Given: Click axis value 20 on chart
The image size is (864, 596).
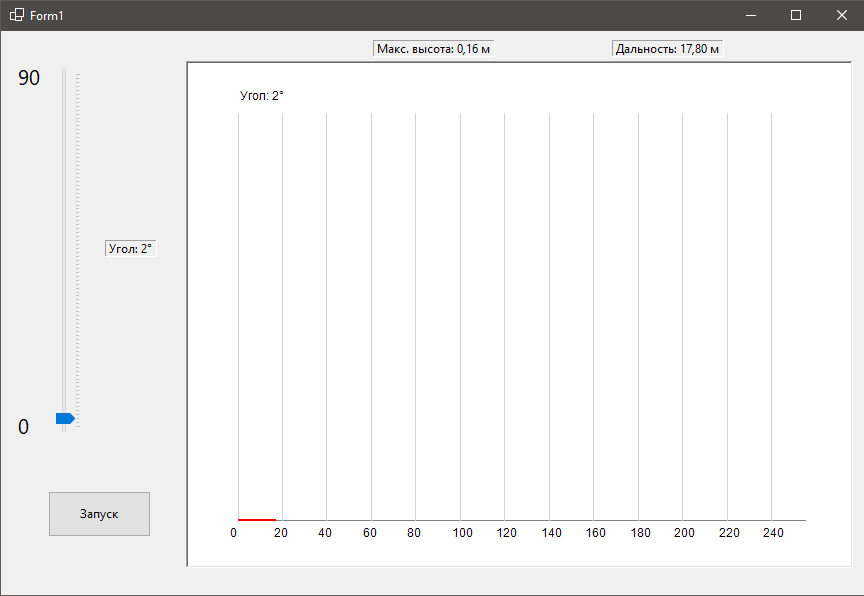Looking at the screenshot, I should pos(281,533).
